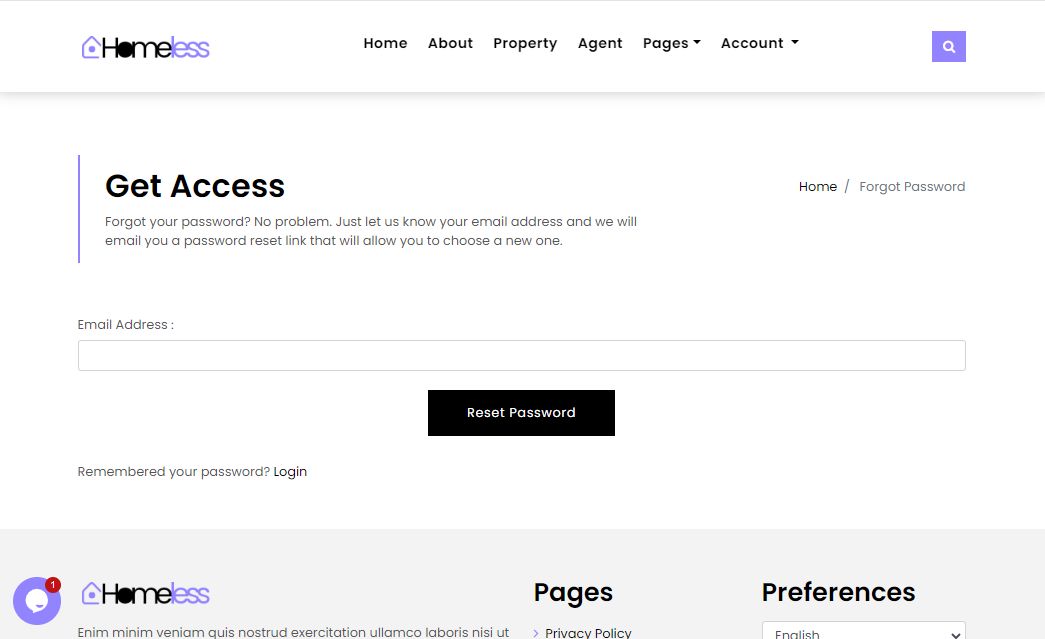Click the red notification badge on chat
1045x639 pixels.
point(53,585)
